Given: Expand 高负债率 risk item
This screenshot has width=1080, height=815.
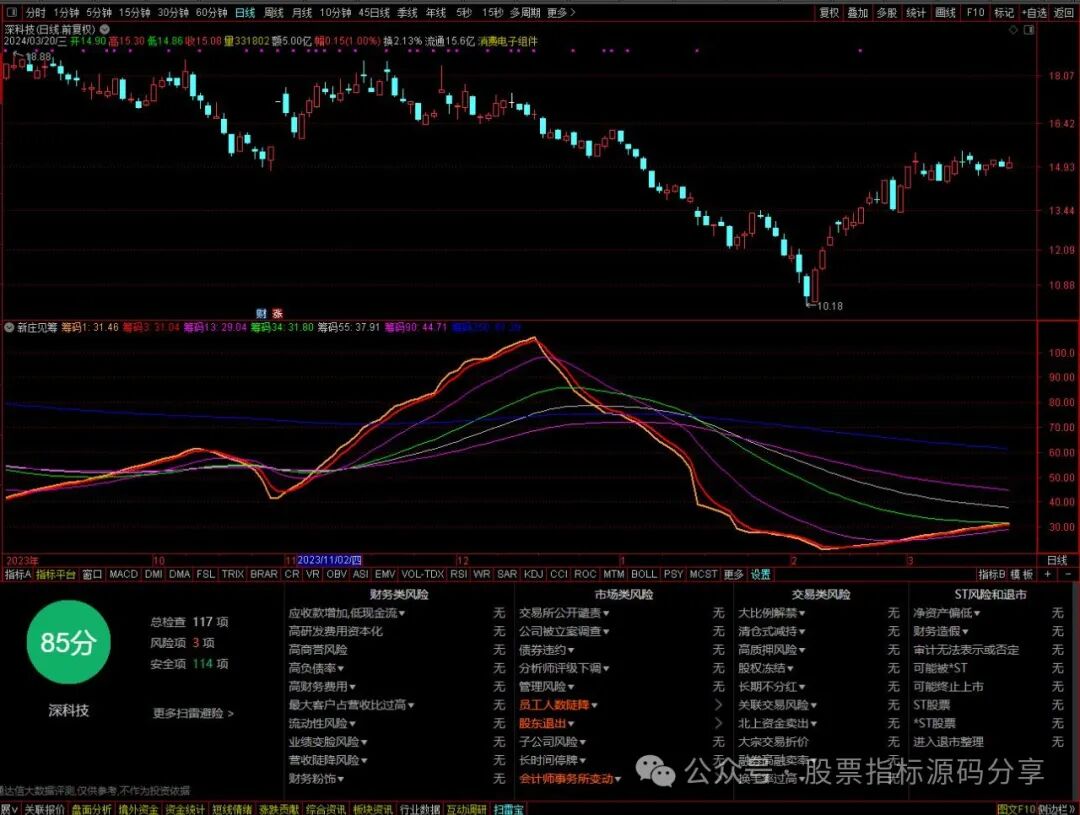Looking at the screenshot, I should (316, 668).
